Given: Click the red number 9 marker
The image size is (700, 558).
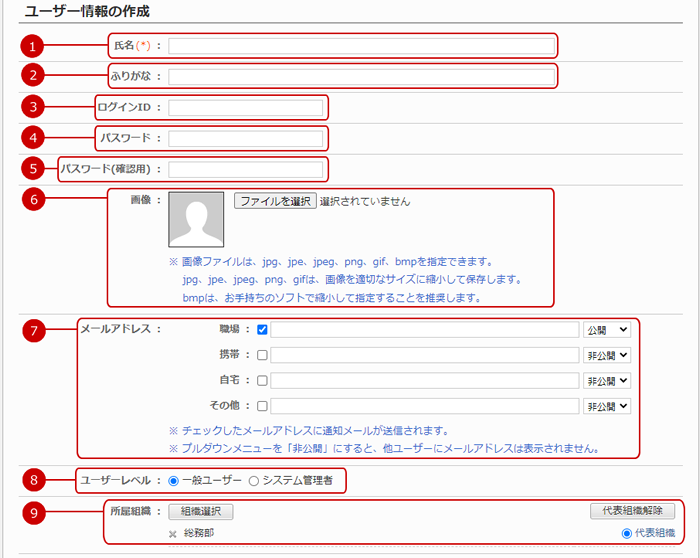Looking at the screenshot, I should (x=33, y=515).
